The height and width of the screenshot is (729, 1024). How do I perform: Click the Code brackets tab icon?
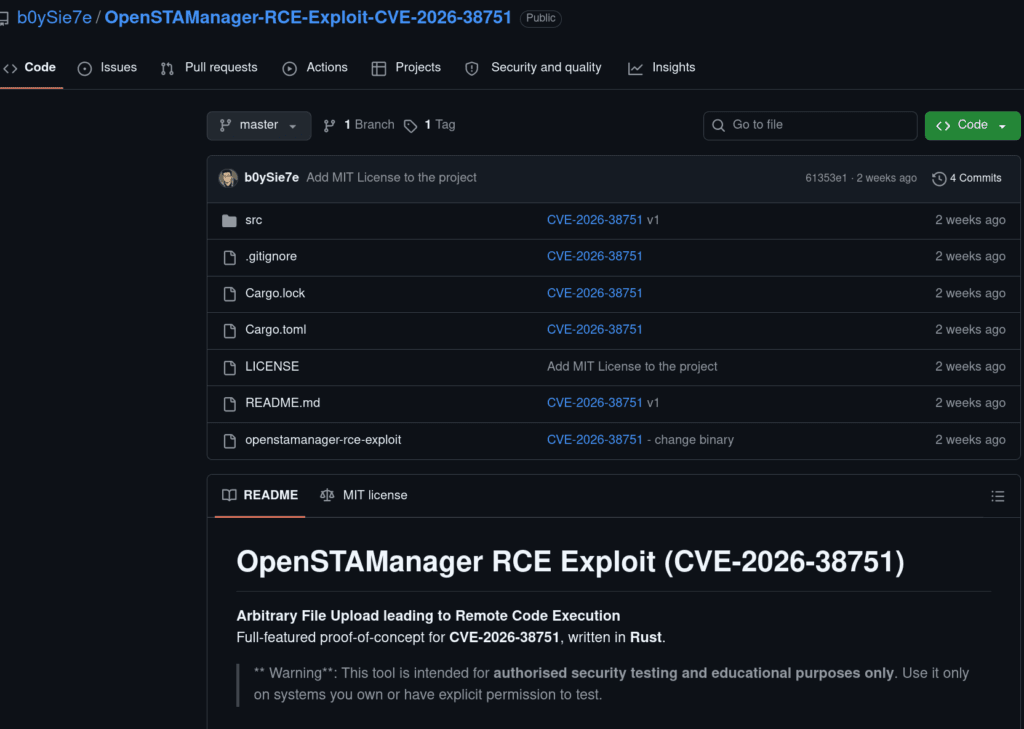click(10, 68)
